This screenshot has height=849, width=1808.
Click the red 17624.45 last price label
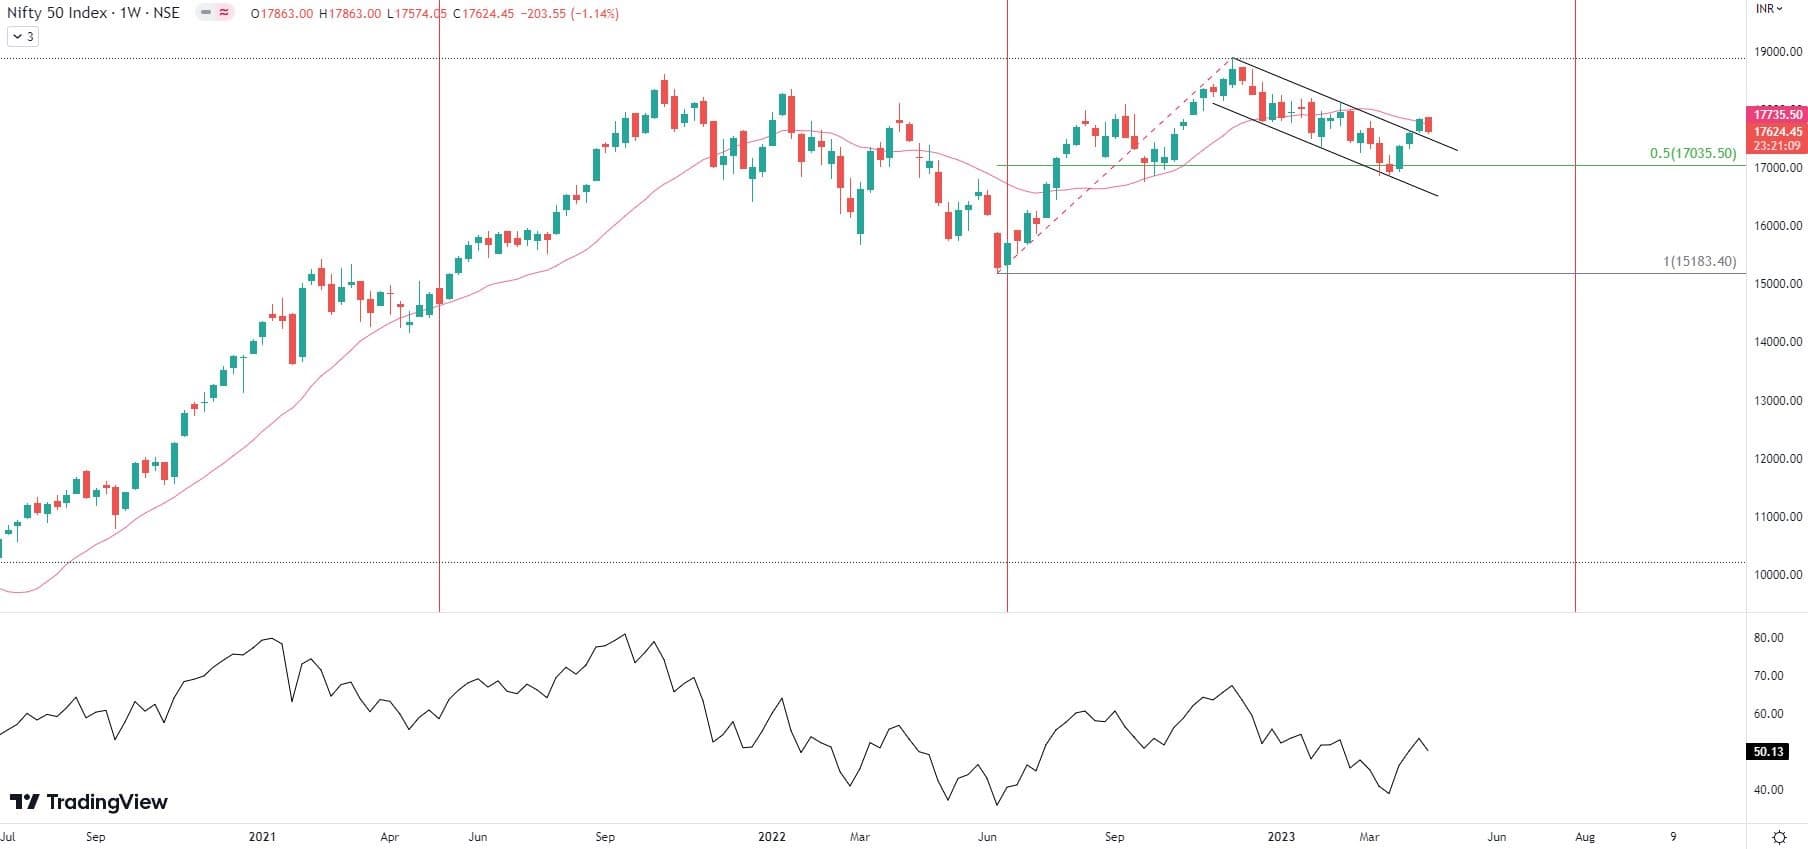[x=1778, y=132]
